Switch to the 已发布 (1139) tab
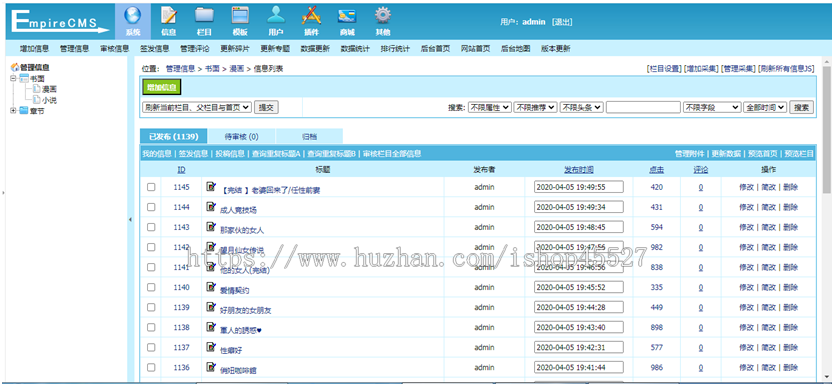Image resolution: width=834 pixels, height=386 pixels. pyautogui.click(x=173, y=137)
